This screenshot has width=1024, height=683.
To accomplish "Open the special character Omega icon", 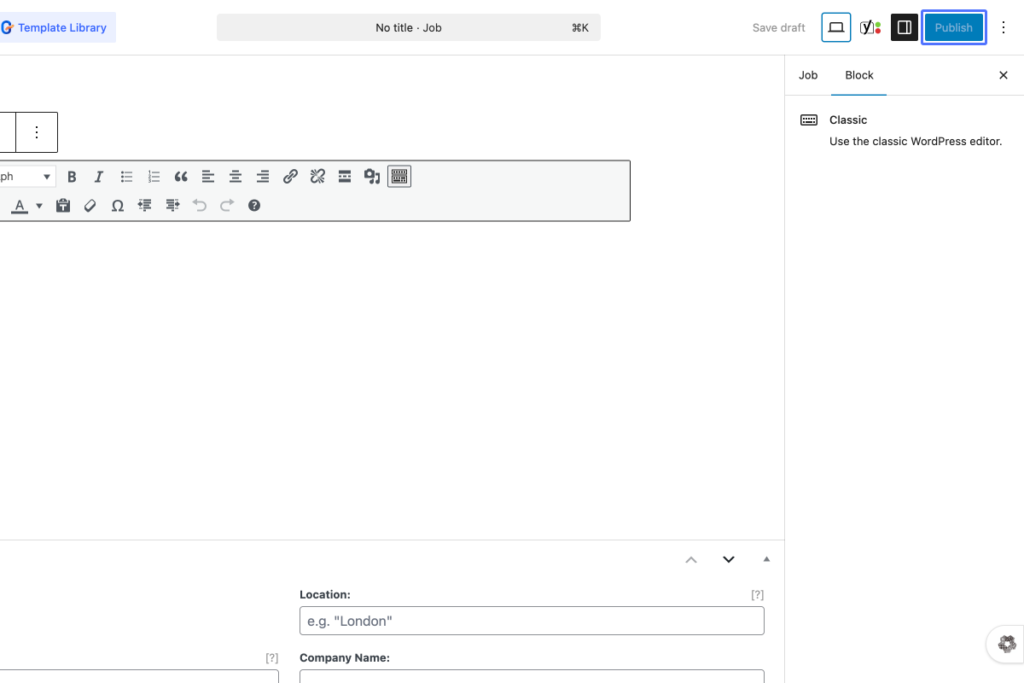I will (118, 206).
